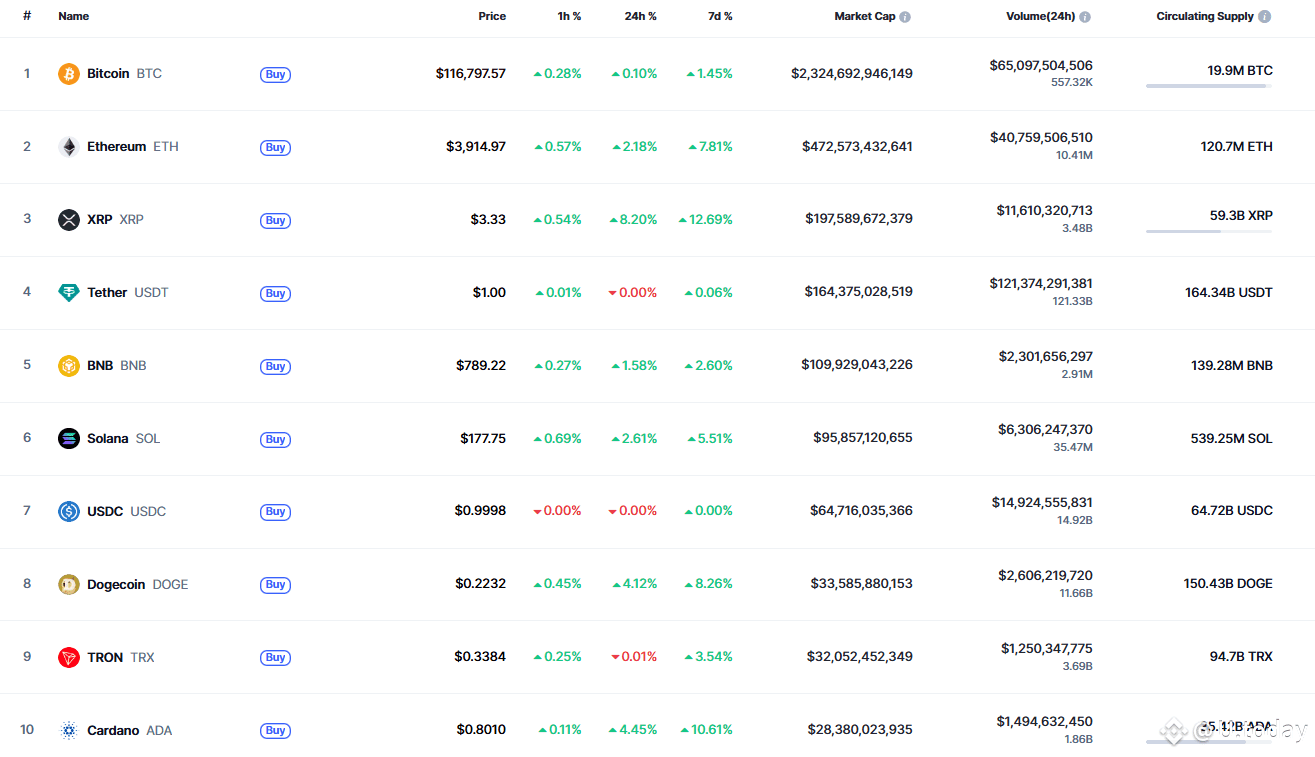
Task: Click Tether volume $121,374,291,381
Action: click(x=1041, y=284)
